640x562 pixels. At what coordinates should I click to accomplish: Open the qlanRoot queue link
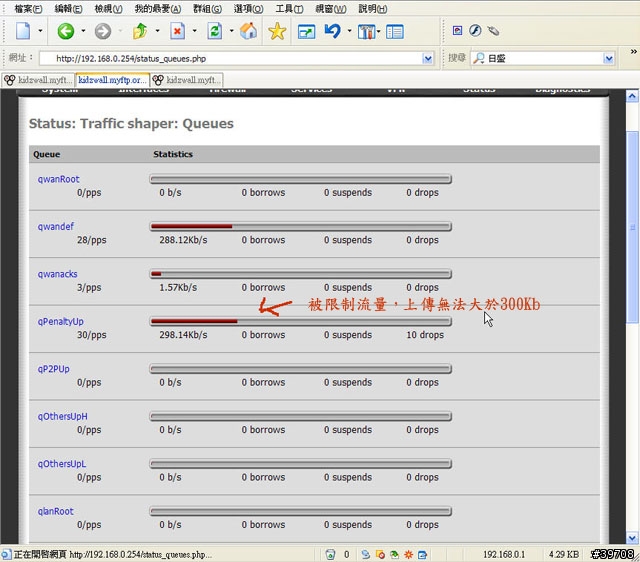pos(56,511)
